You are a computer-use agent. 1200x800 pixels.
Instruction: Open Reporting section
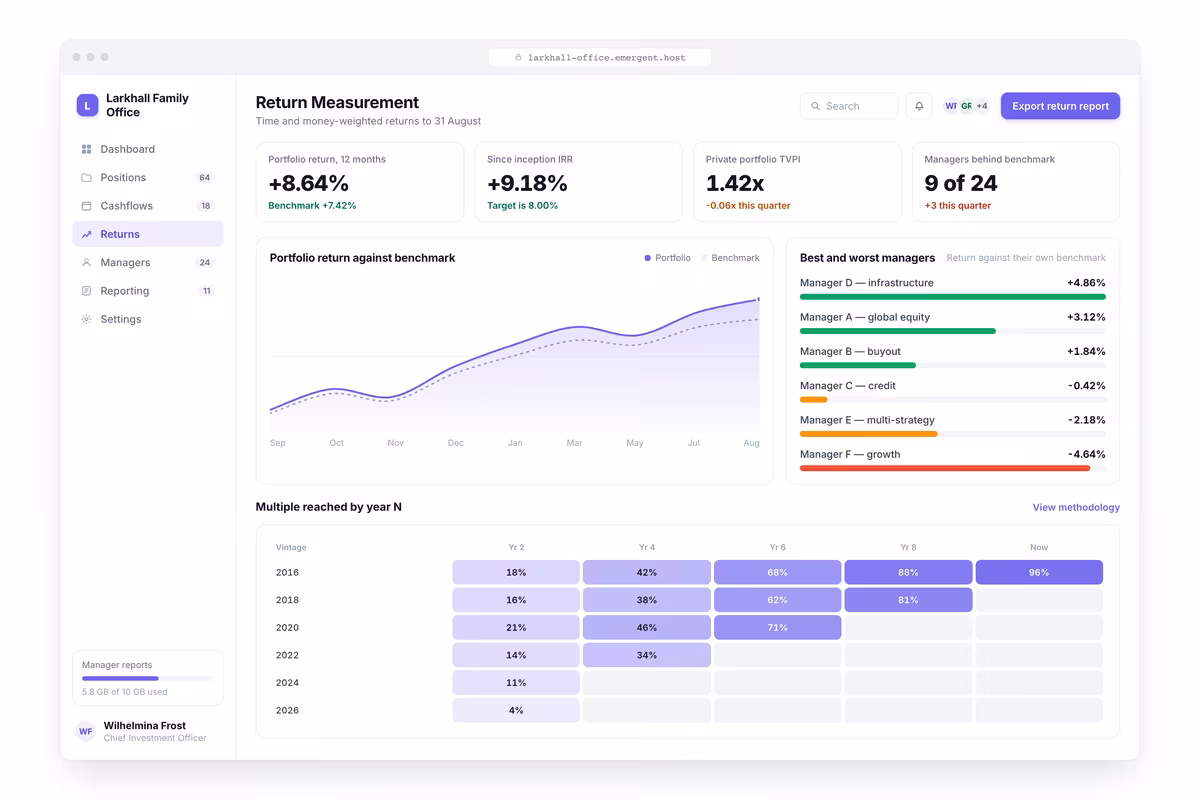148,291
